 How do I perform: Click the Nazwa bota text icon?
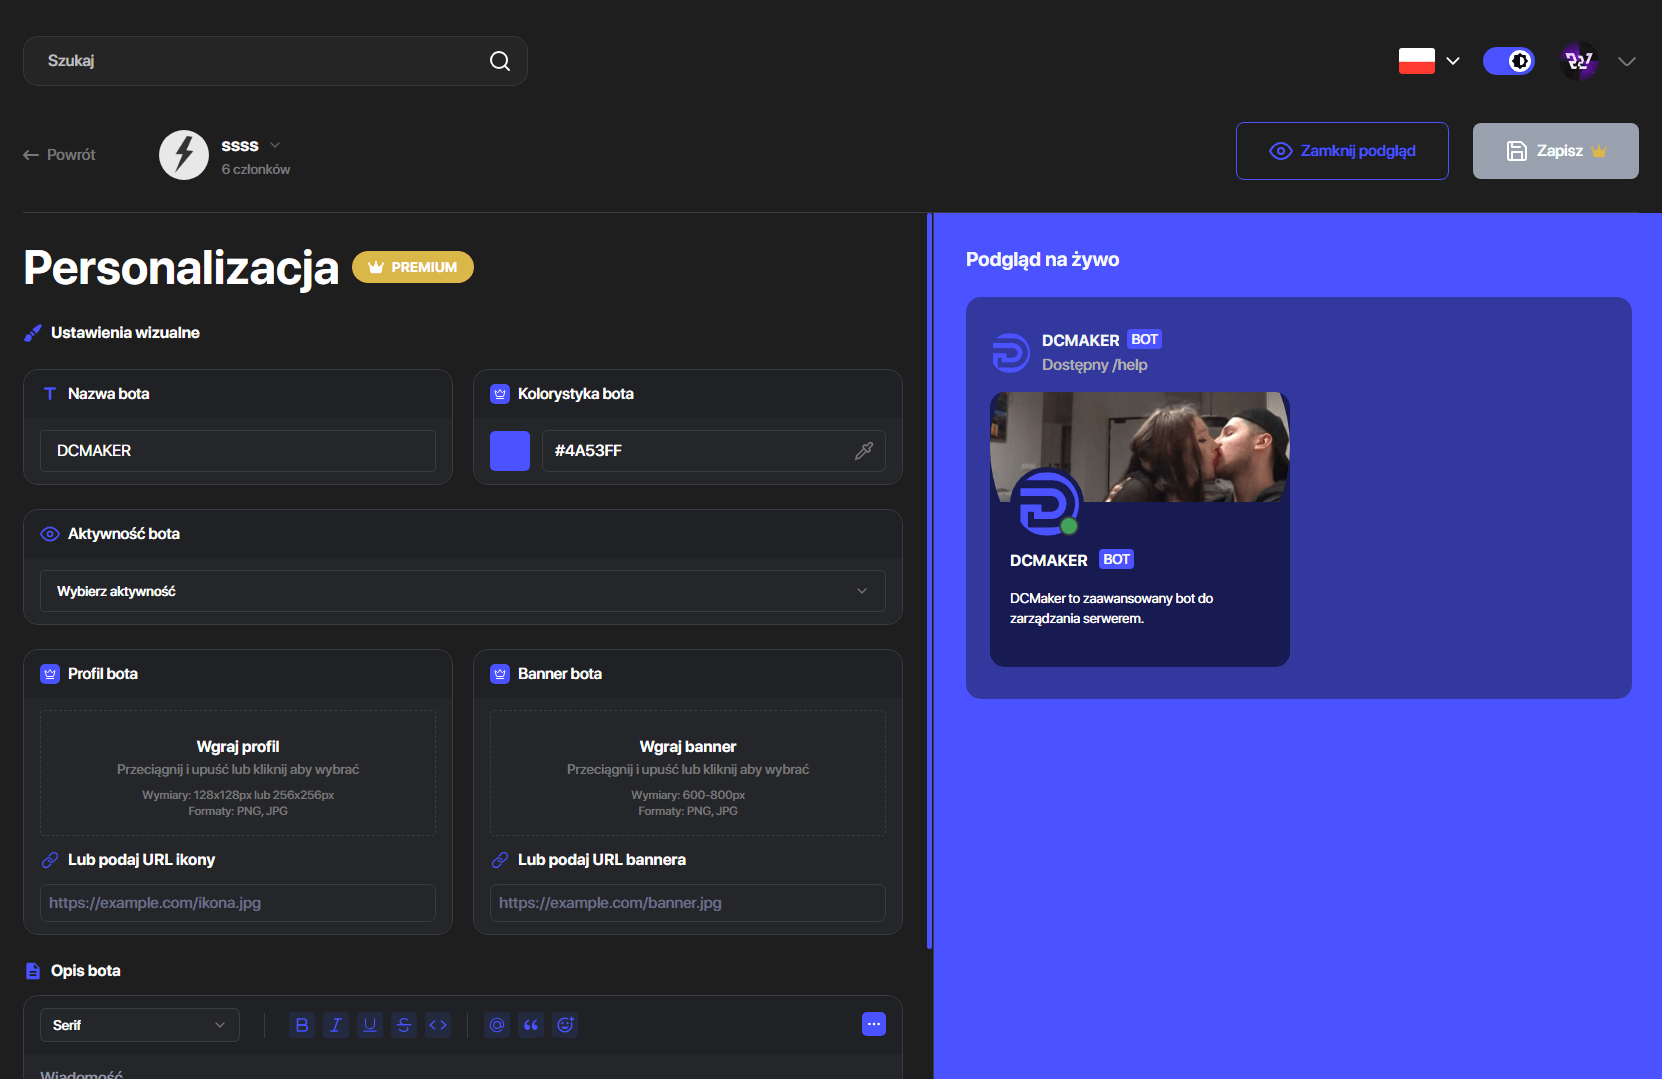(x=50, y=394)
